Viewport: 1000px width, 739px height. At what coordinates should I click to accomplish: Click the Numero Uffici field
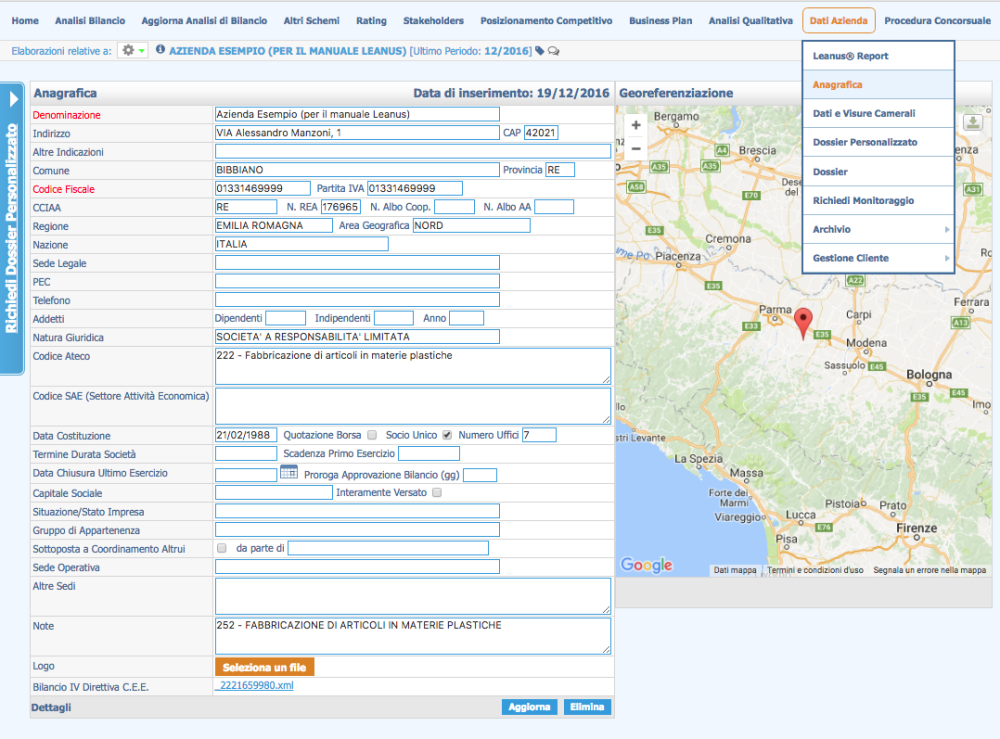tap(540, 435)
